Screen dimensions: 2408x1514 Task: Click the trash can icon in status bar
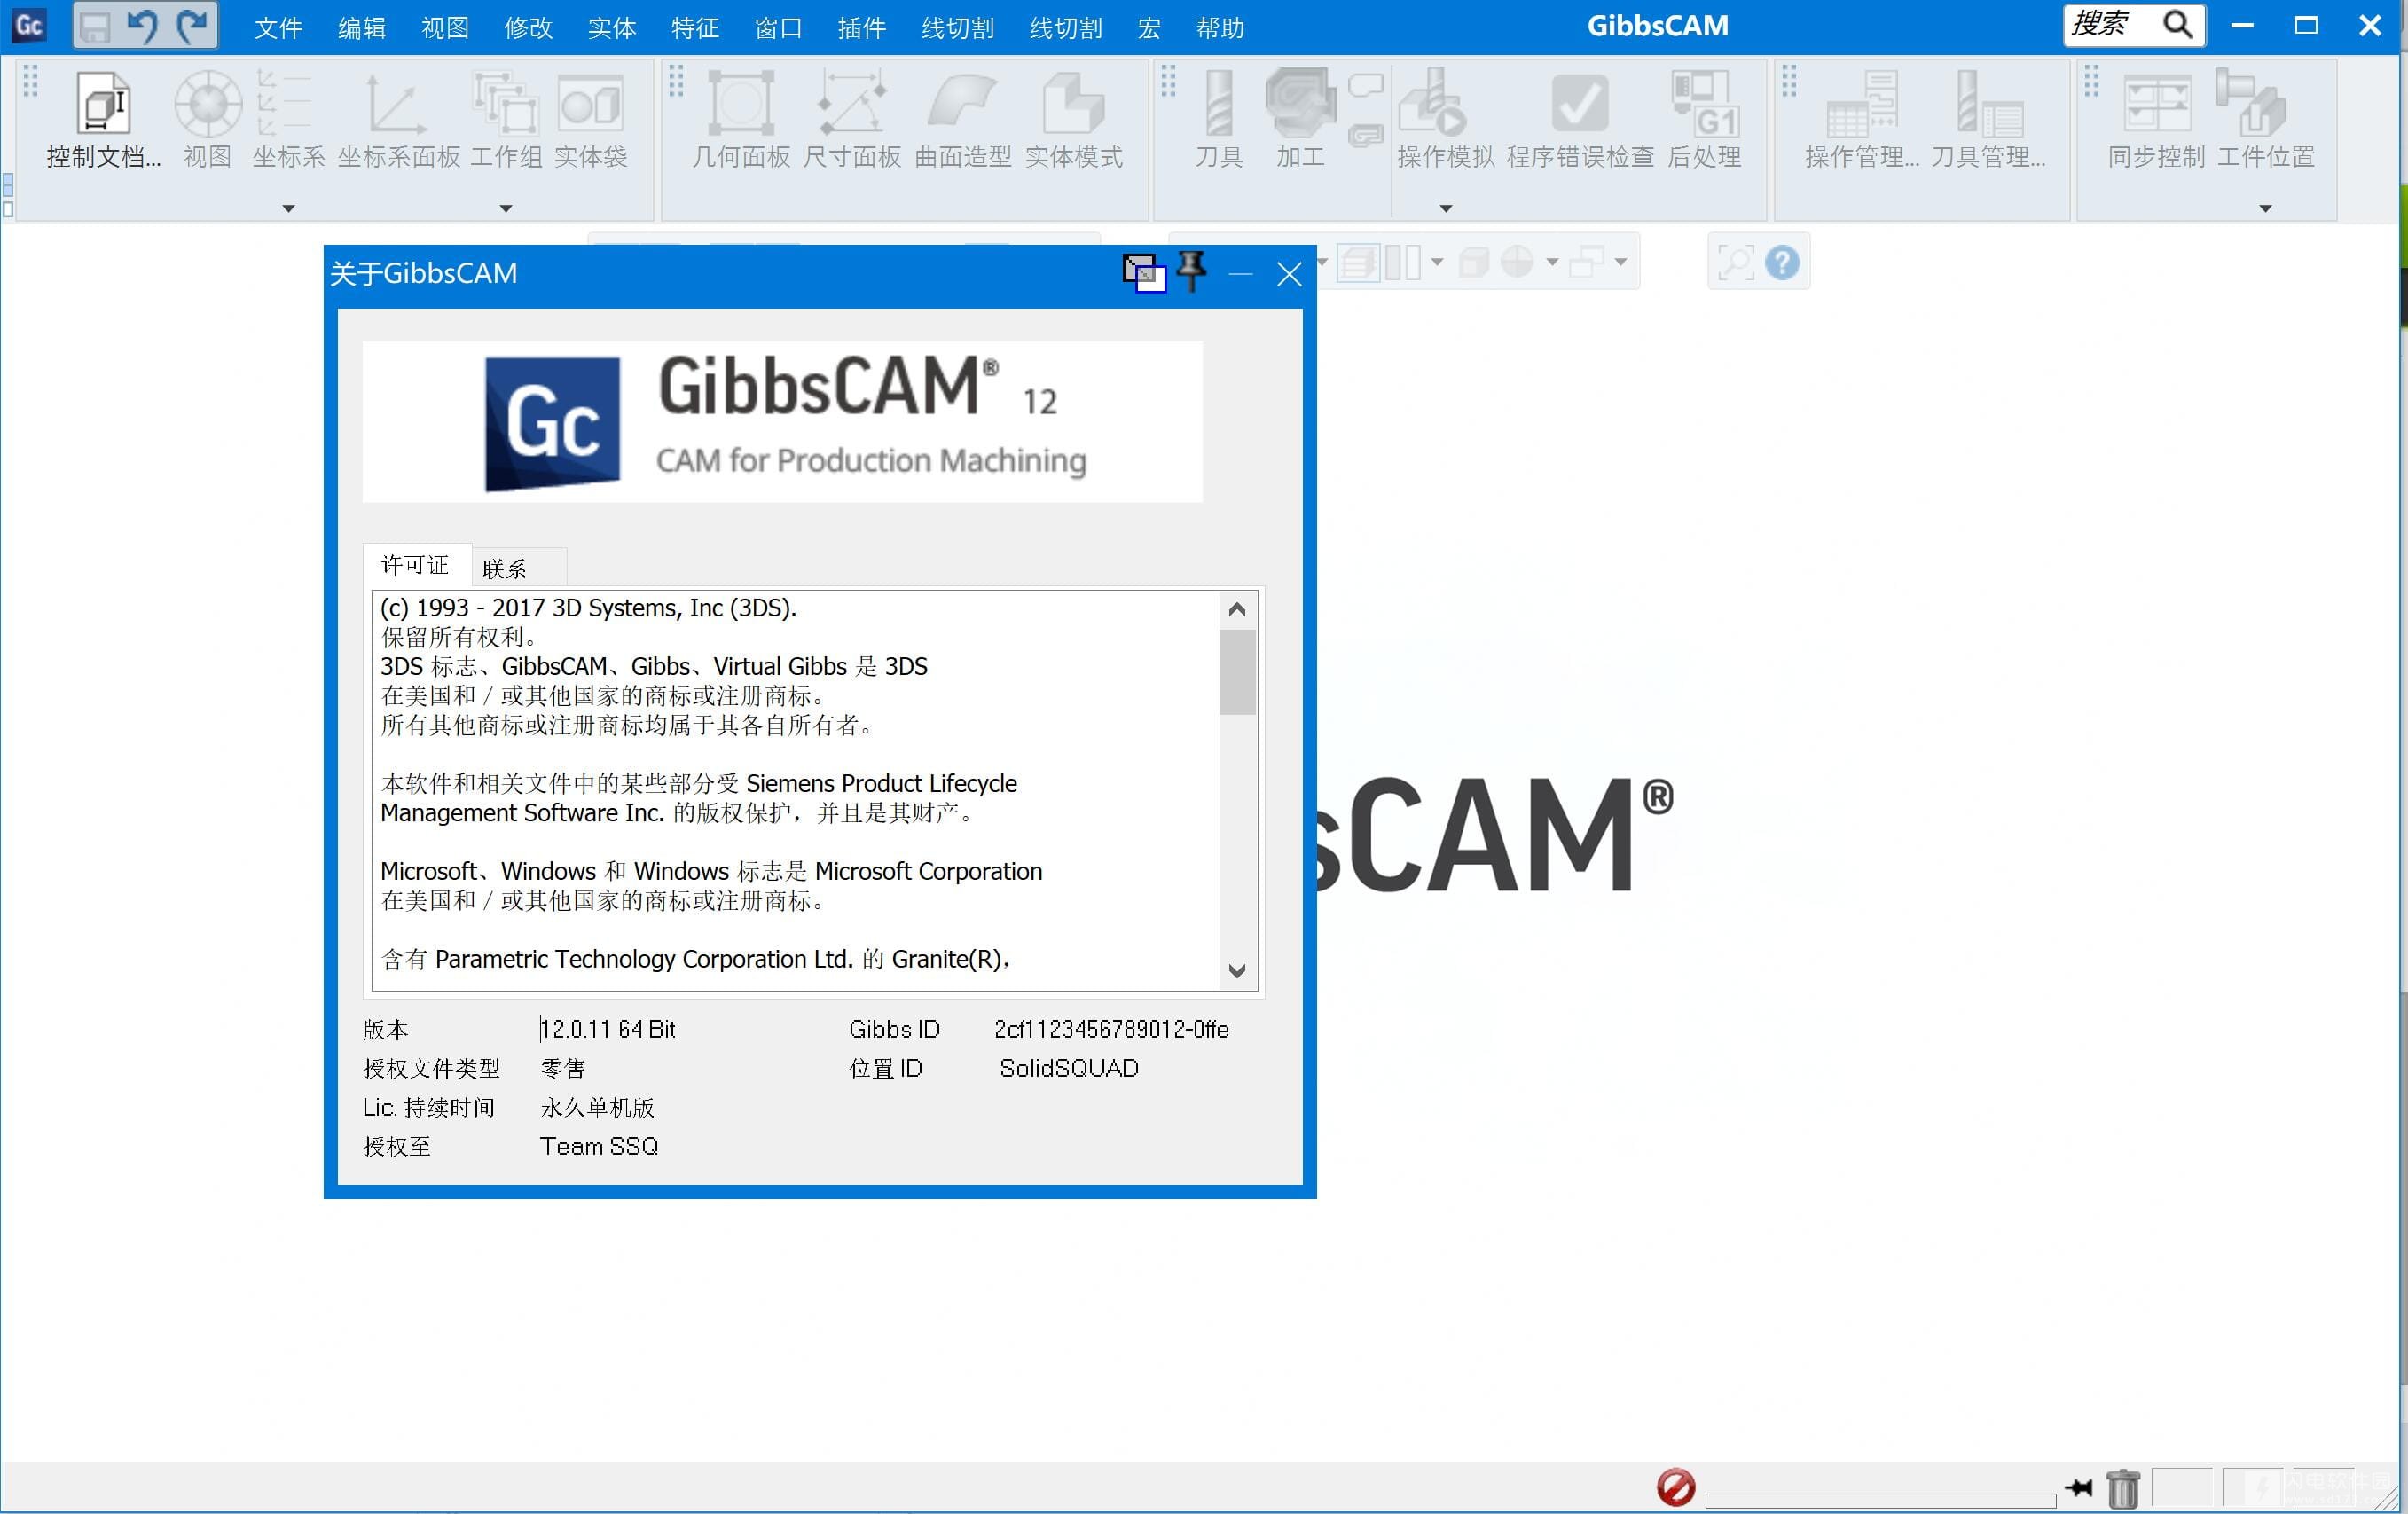2123,1488
